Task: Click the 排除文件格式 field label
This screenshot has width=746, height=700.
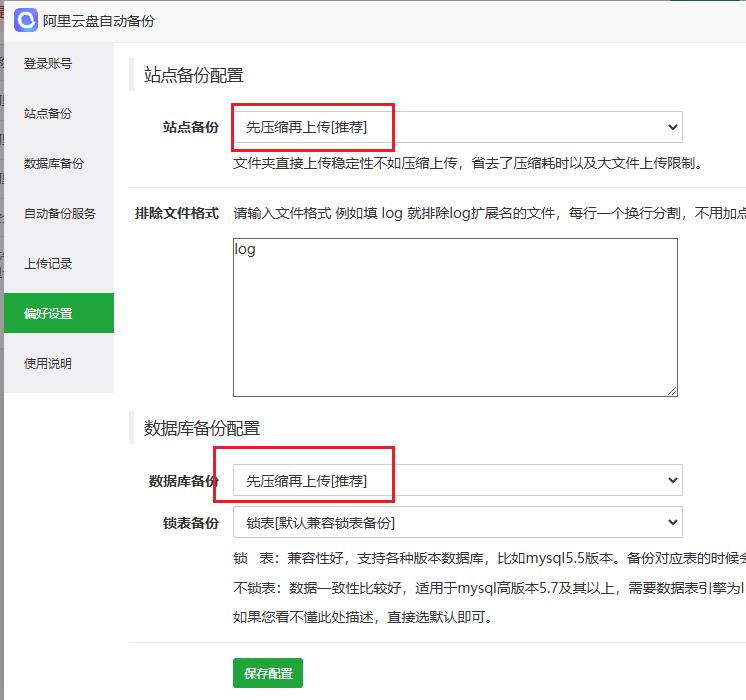Action: click(177, 213)
